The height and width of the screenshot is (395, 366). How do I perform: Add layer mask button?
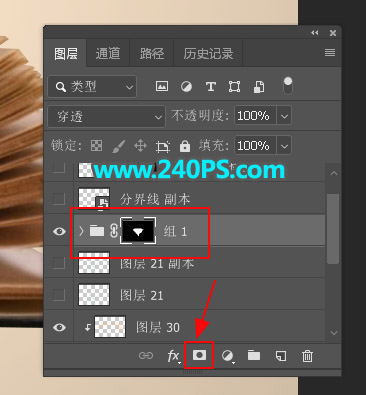click(x=199, y=355)
